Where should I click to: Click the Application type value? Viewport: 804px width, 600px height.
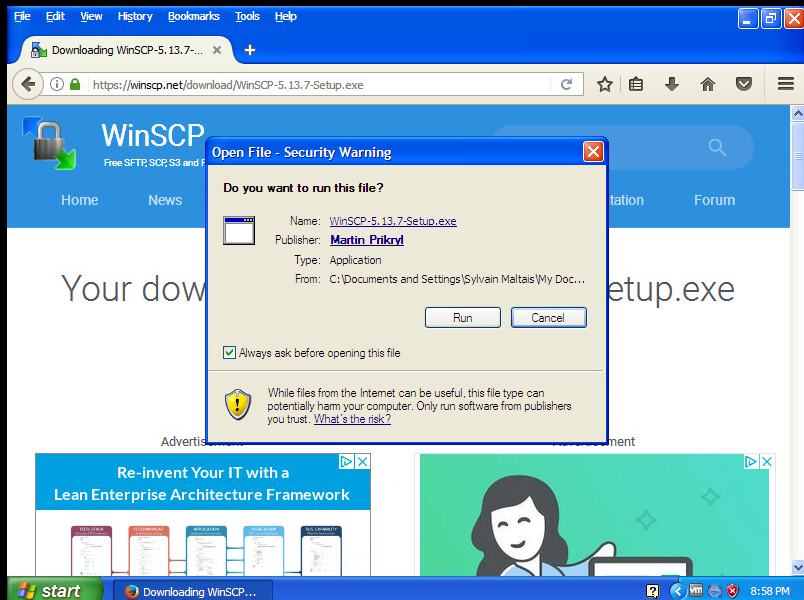click(355, 260)
